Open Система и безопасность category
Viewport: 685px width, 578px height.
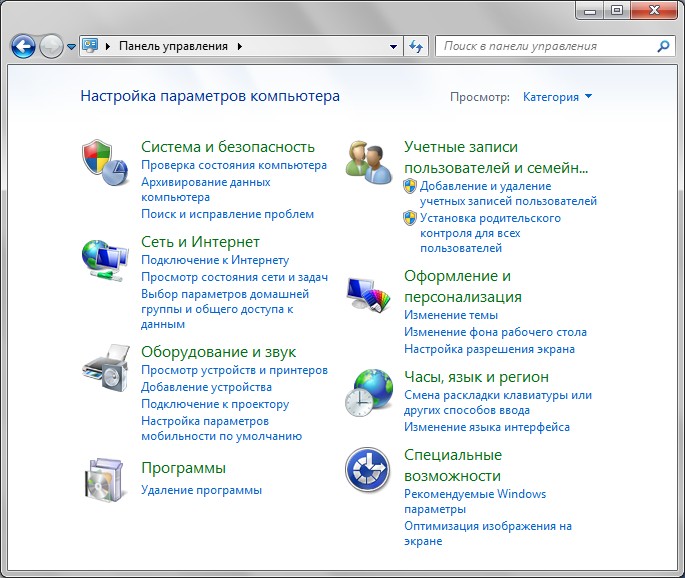(228, 147)
